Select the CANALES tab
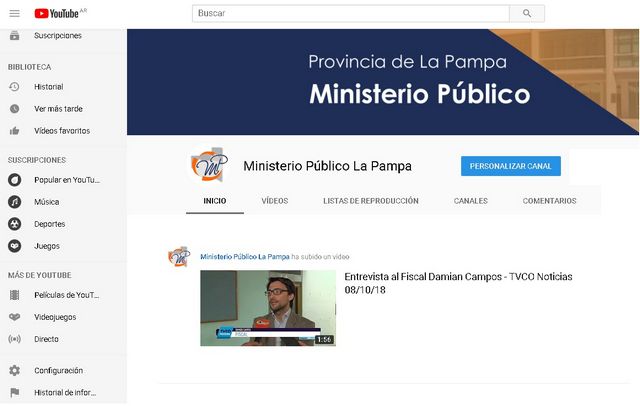Viewport: 640px width, 406px height. click(x=470, y=201)
